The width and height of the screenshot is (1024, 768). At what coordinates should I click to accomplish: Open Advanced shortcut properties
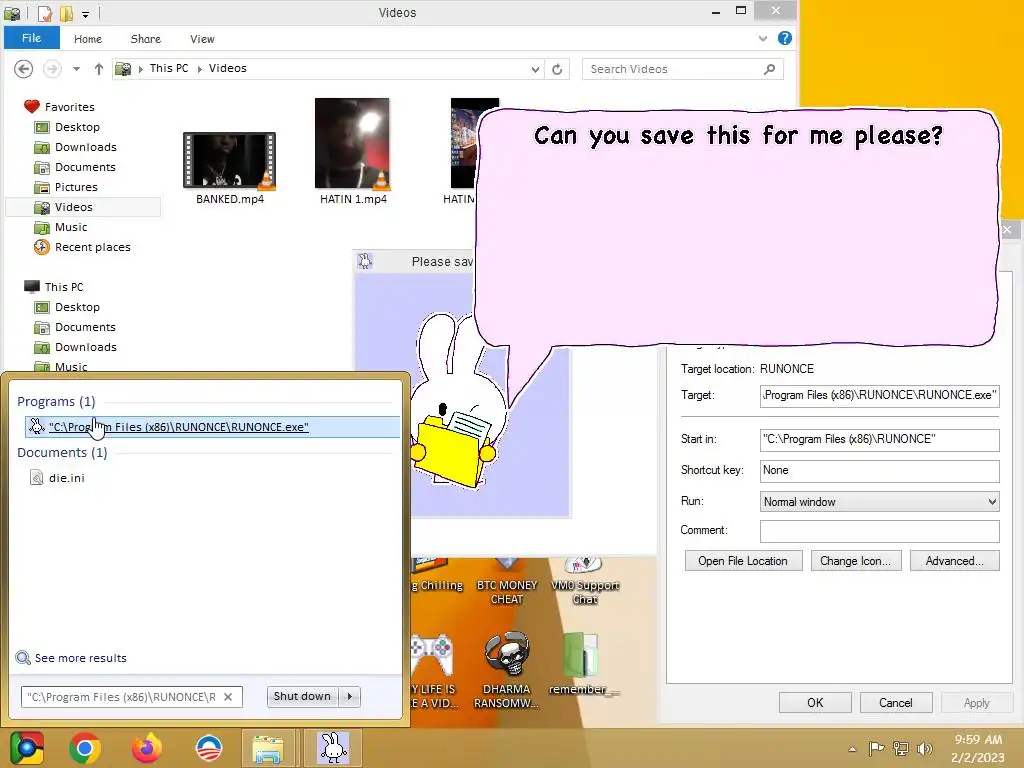point(954,561)
